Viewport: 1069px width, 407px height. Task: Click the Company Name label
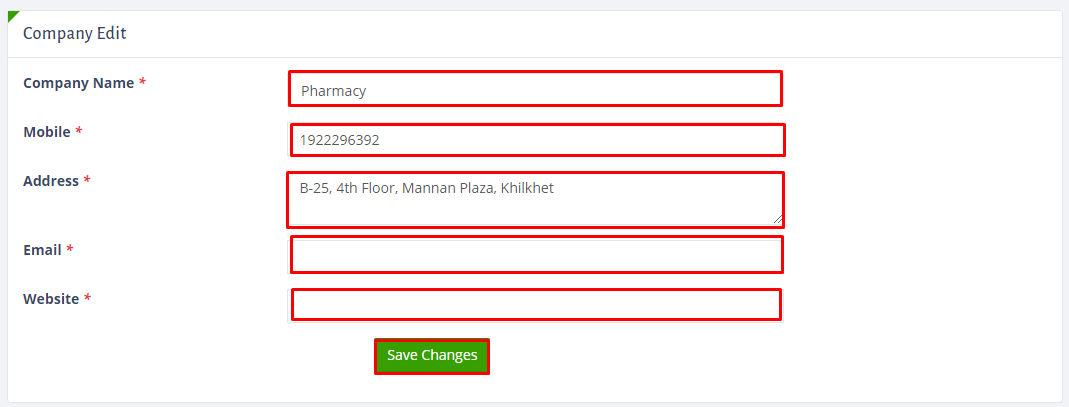78,83
